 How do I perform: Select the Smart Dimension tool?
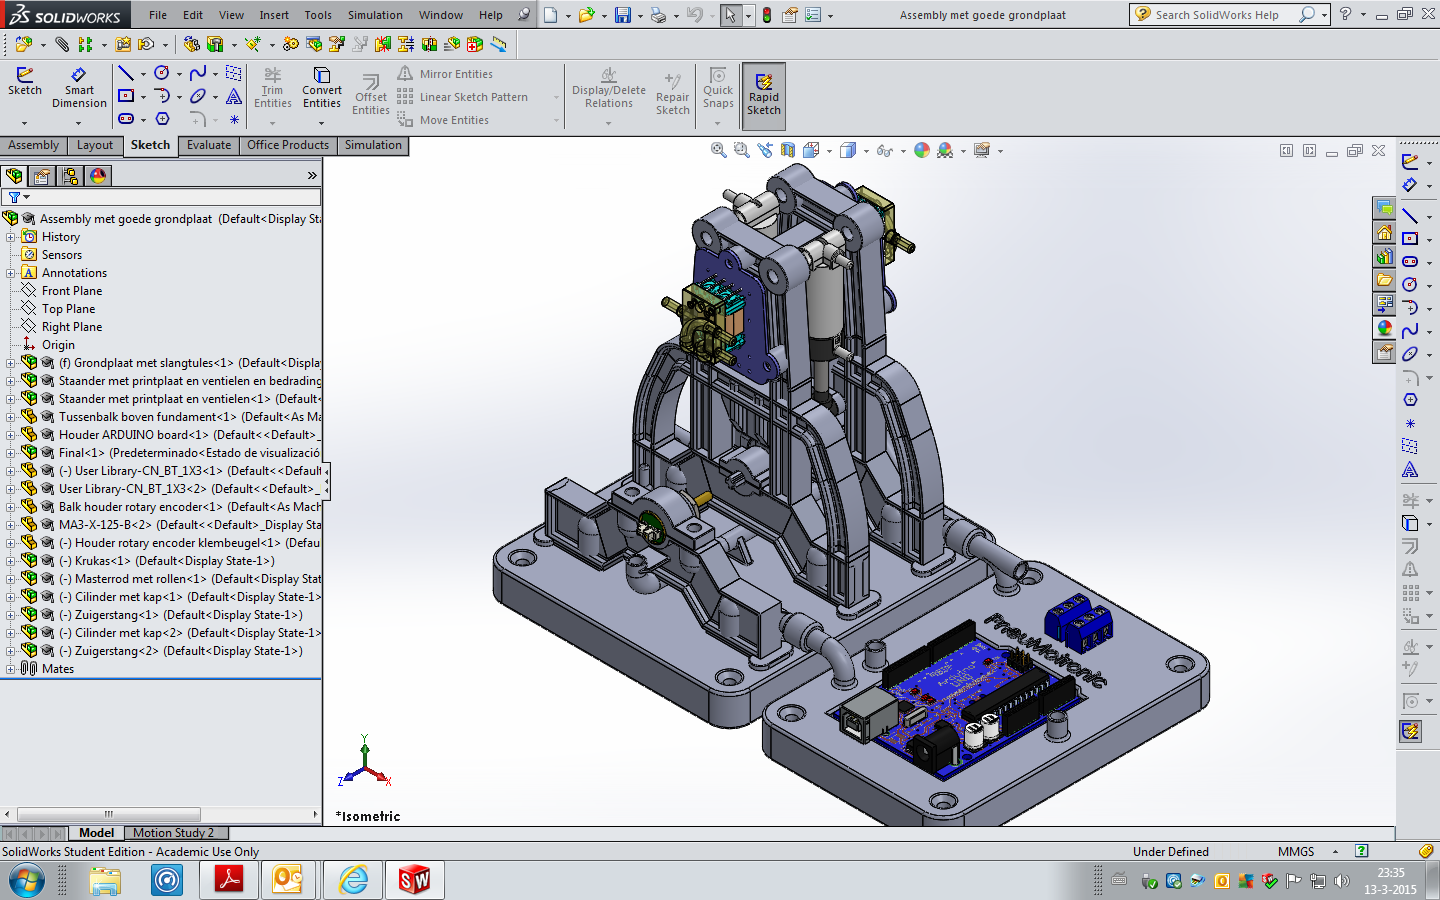(79, 89)
